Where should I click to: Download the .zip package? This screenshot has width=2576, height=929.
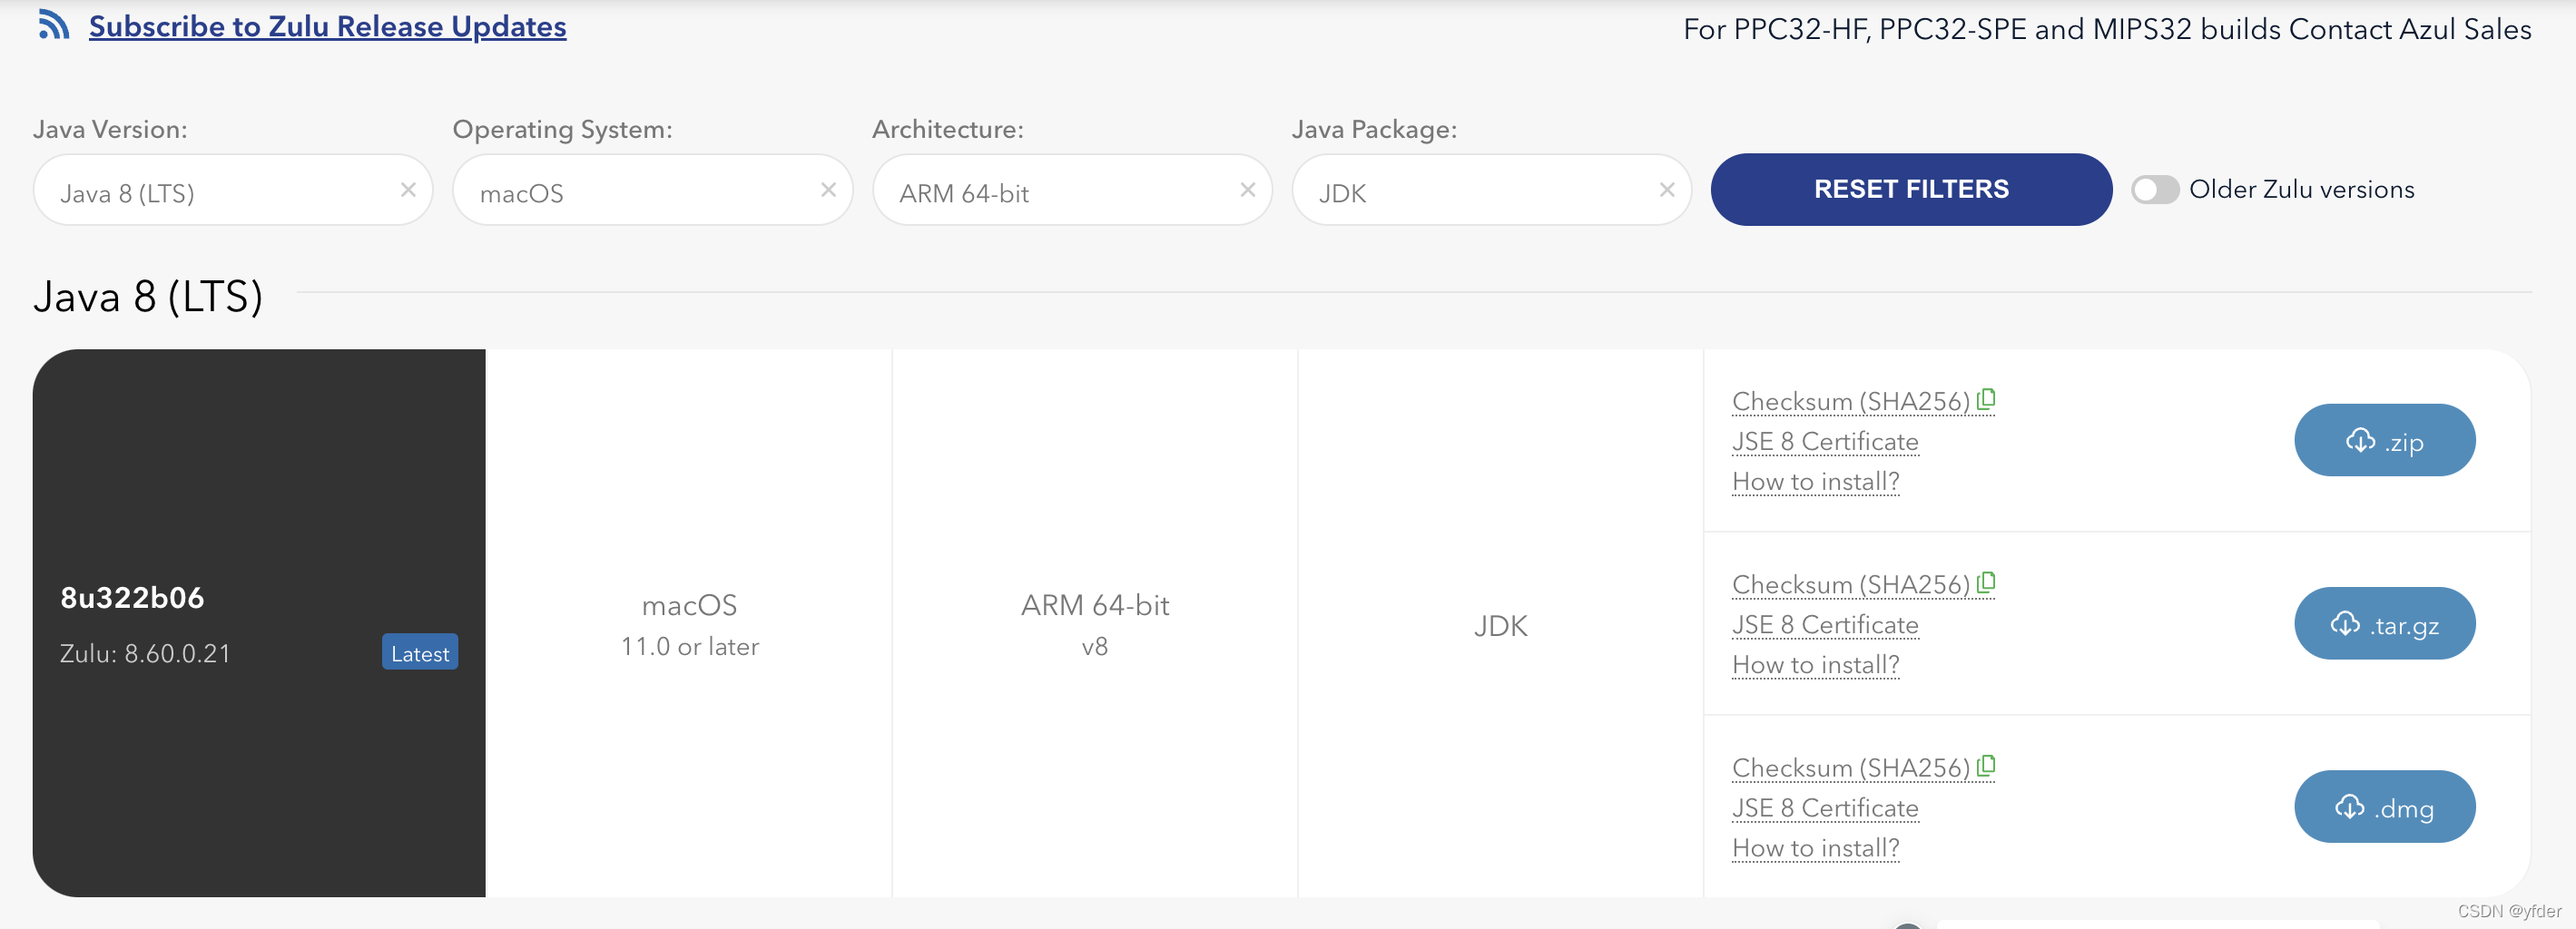(2384, 440)
